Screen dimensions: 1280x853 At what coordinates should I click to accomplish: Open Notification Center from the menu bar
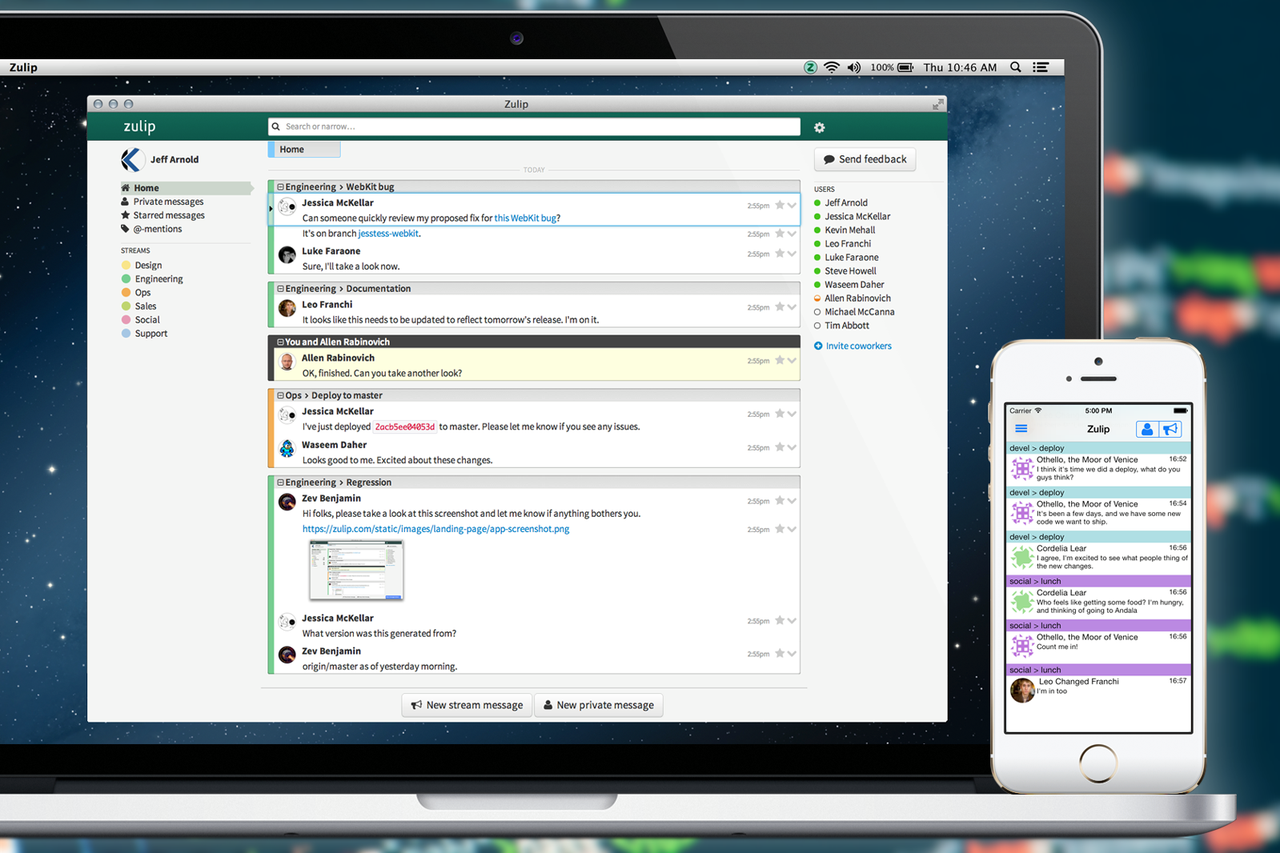point(1041,67)
